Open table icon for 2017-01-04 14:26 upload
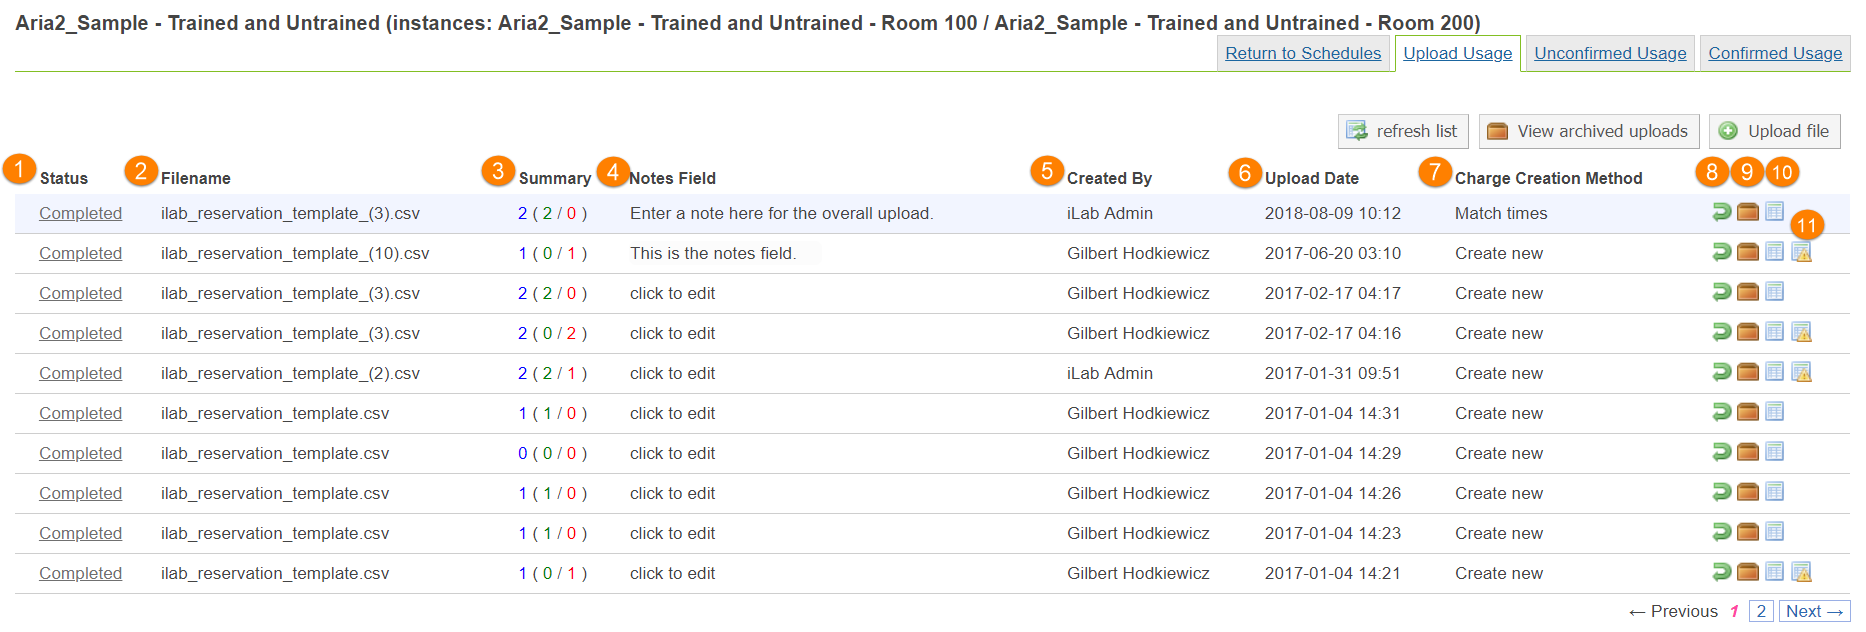 coord(1774,492)
